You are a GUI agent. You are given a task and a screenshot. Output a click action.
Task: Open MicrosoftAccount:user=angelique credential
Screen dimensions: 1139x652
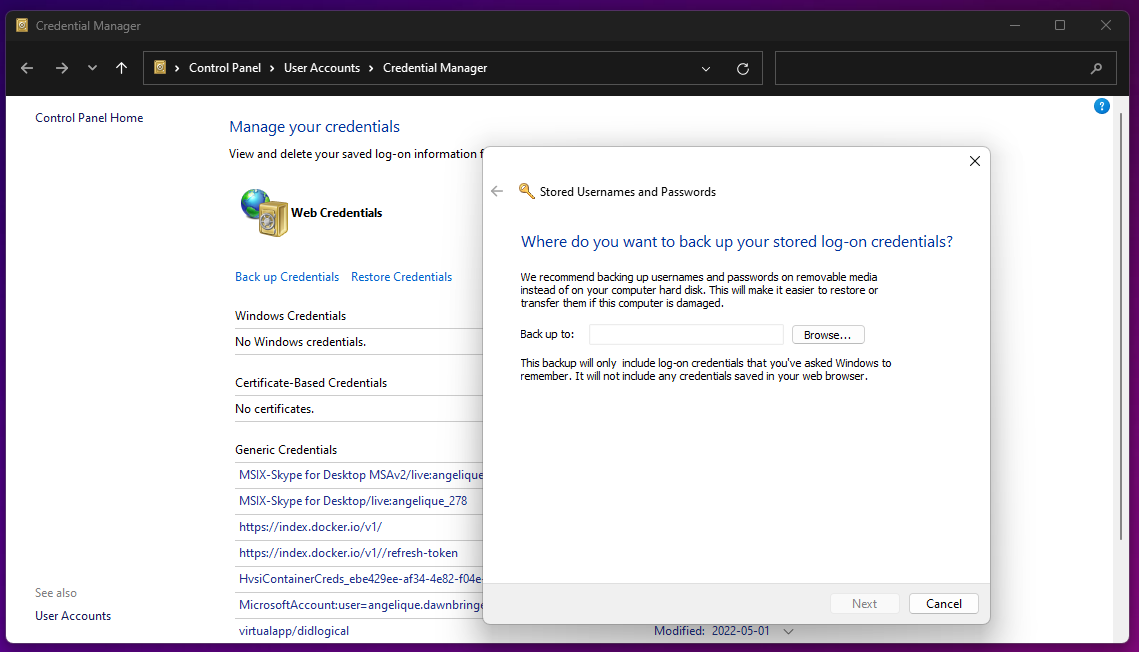coord(361,606)
